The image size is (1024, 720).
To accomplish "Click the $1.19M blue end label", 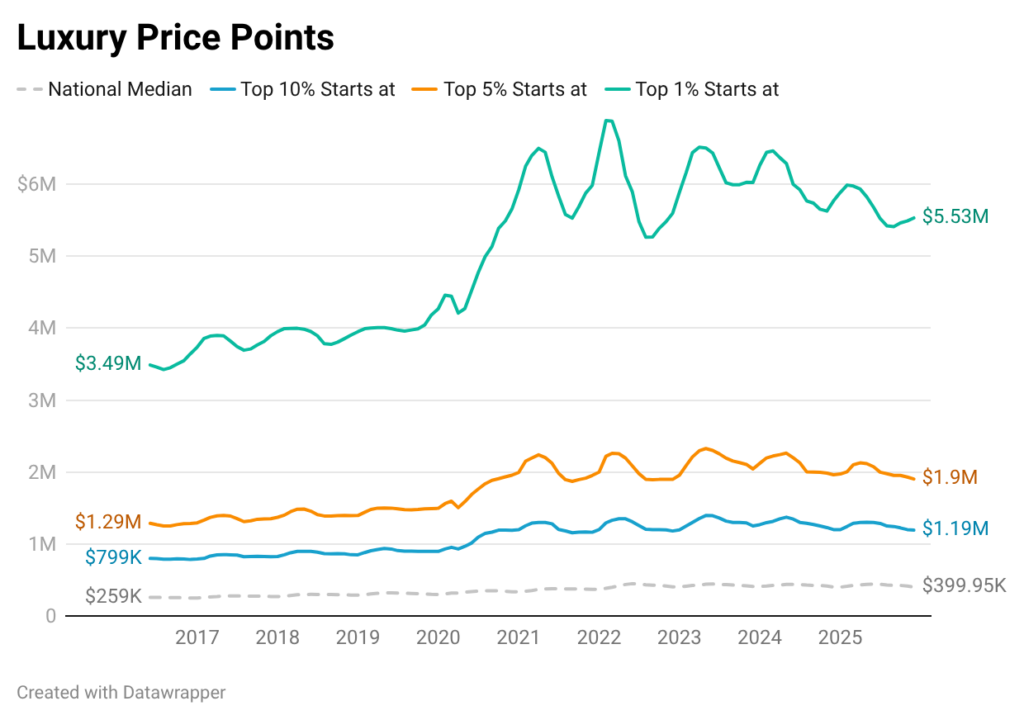I will 955,528.
